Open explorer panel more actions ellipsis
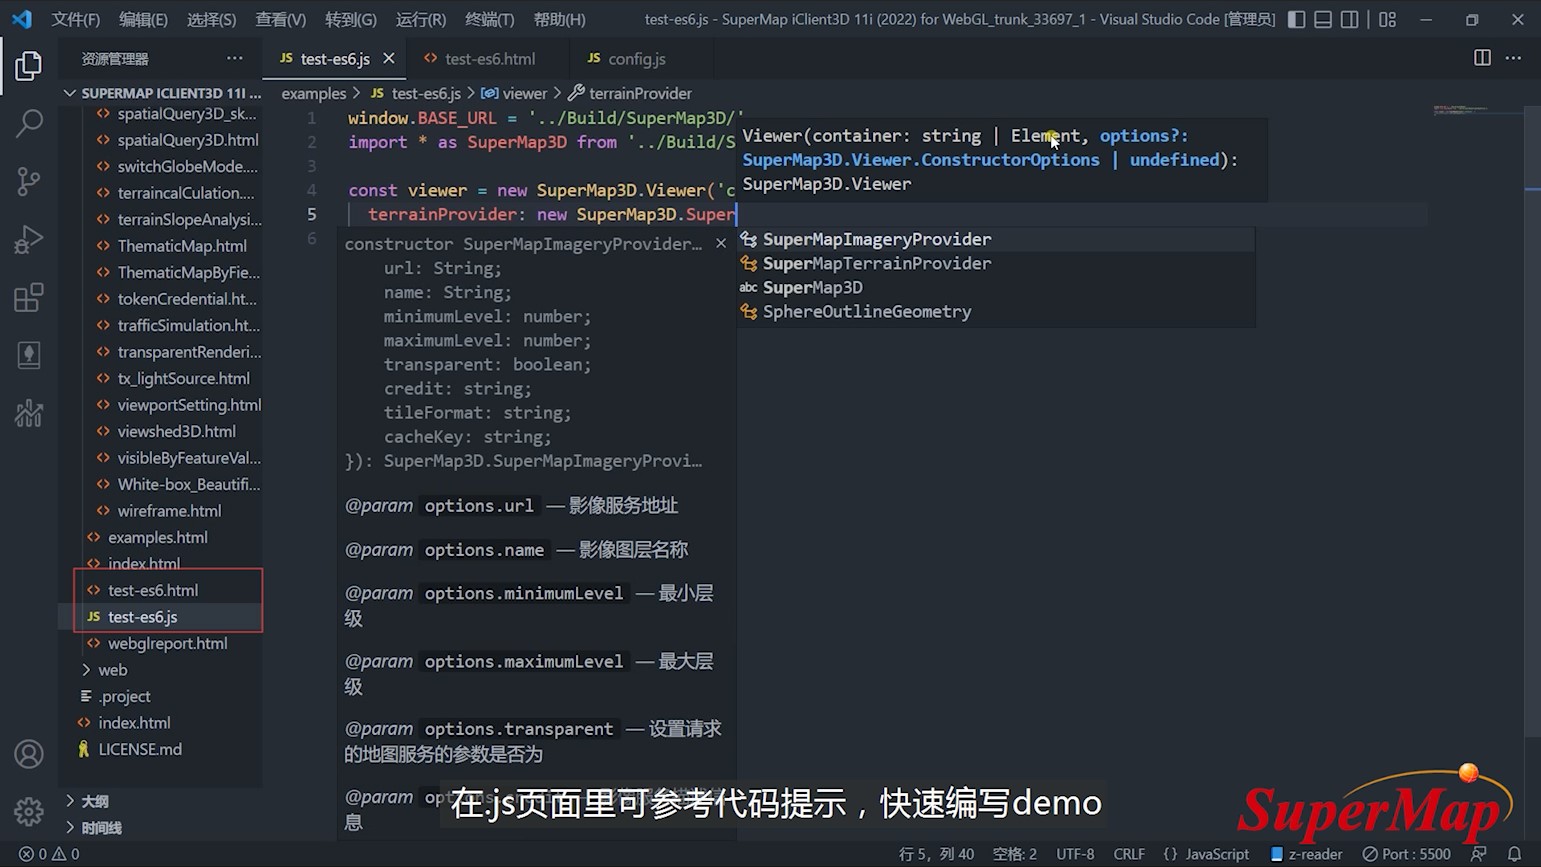Image resolution: width=1541 pixels, height=867 pixels. [x=234, y=58]
